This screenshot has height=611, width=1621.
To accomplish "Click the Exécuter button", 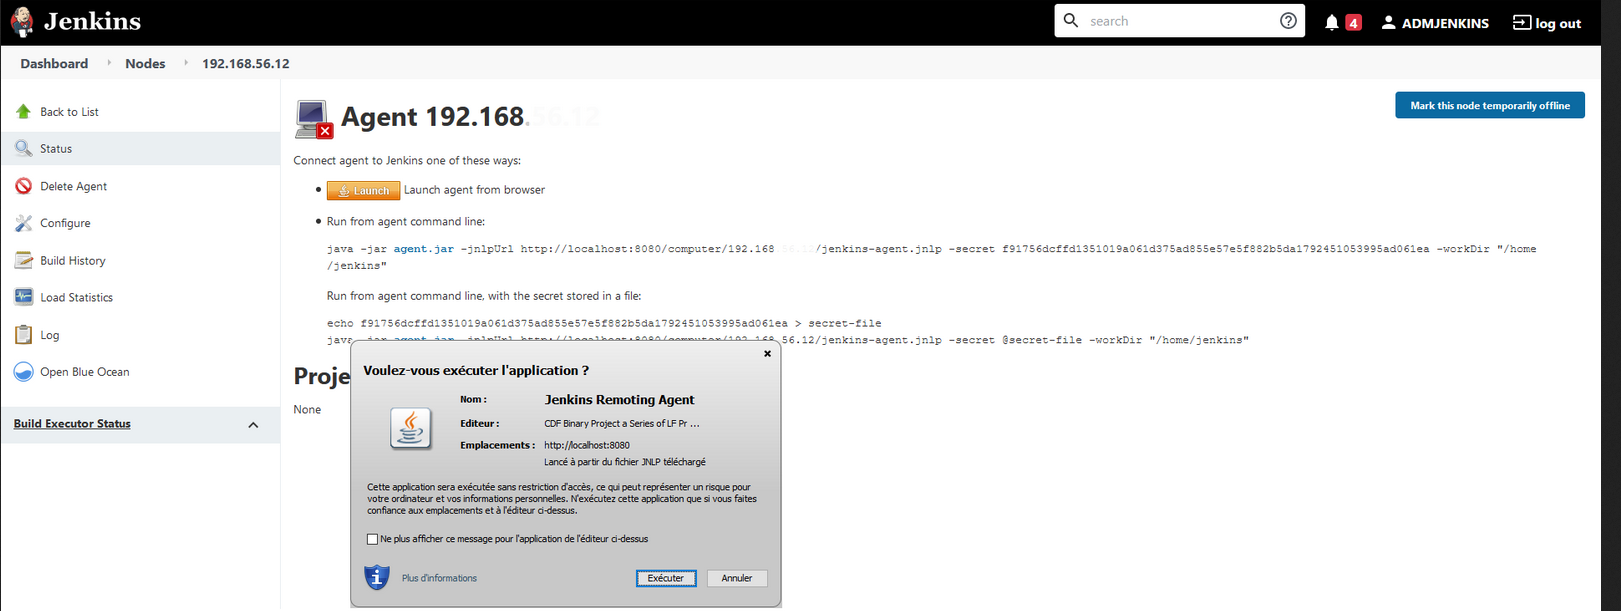I will click(666, 578).
